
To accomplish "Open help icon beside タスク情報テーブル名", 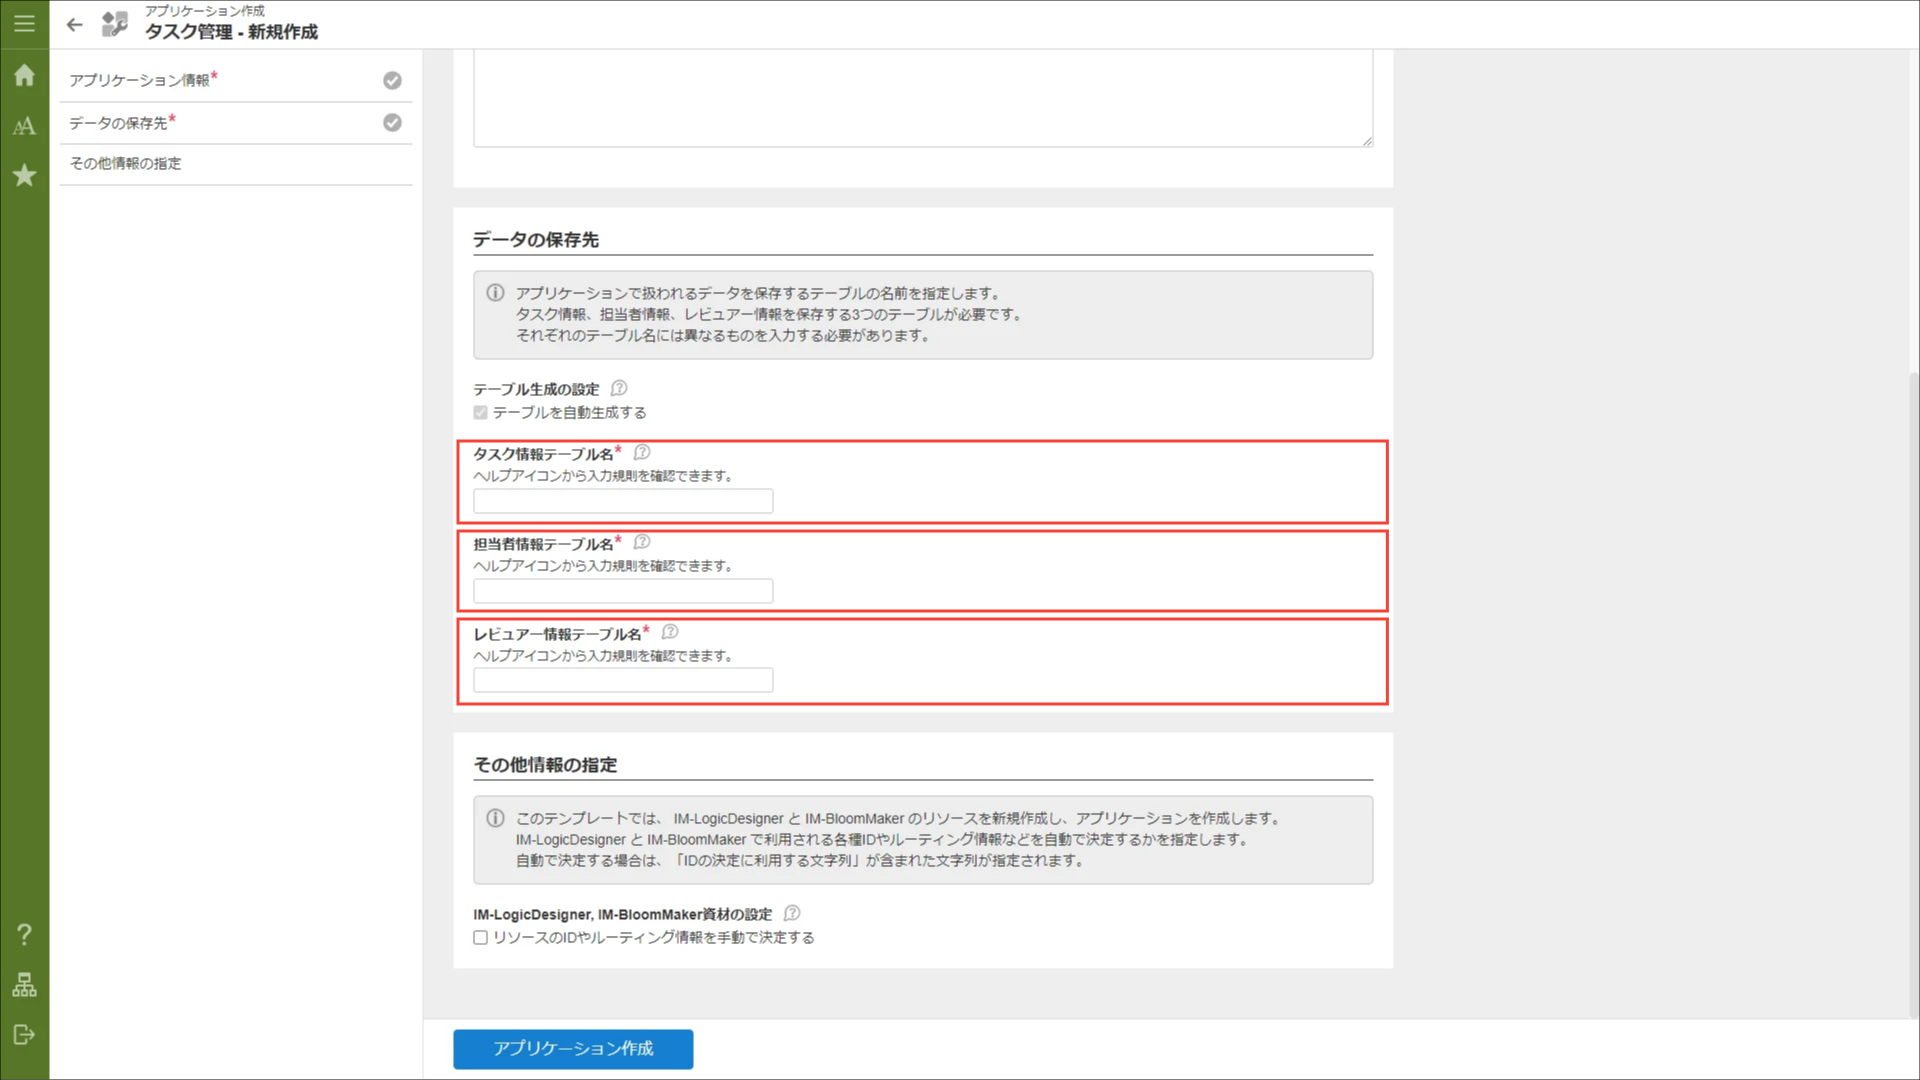I will pyautogui.click(x=642, y=452).
